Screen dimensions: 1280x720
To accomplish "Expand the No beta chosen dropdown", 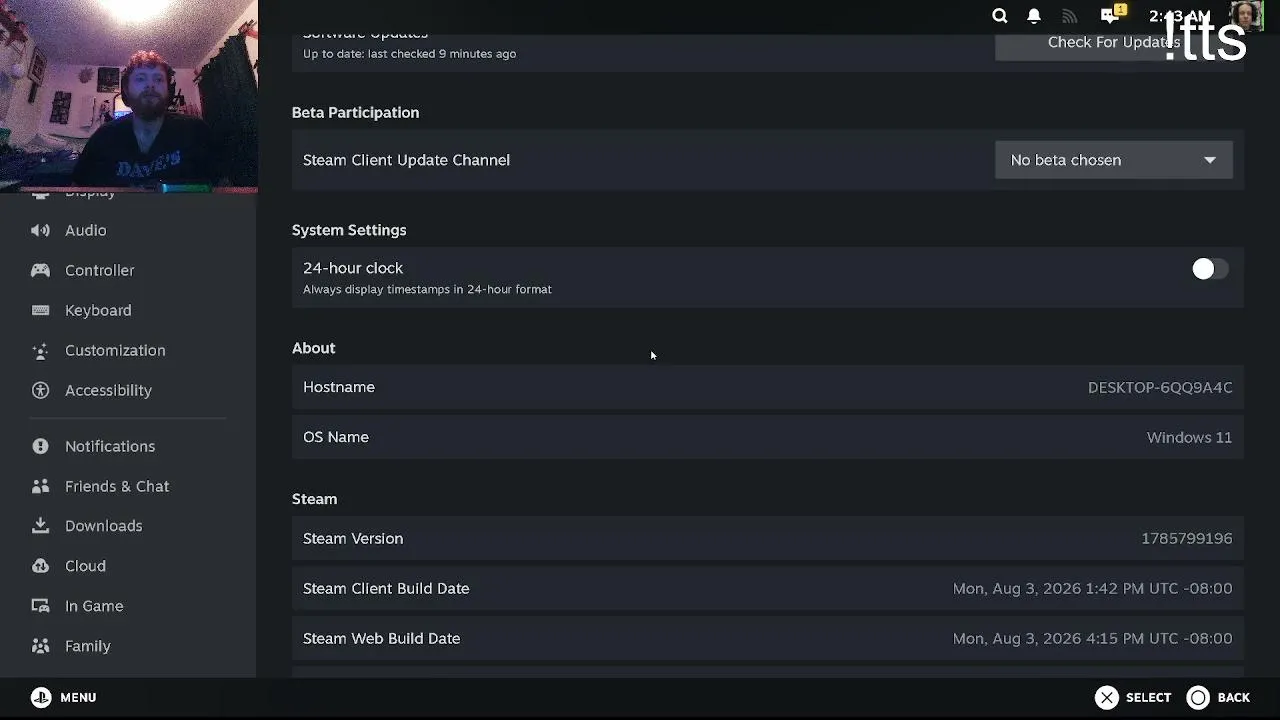I will pos(1114,160).
